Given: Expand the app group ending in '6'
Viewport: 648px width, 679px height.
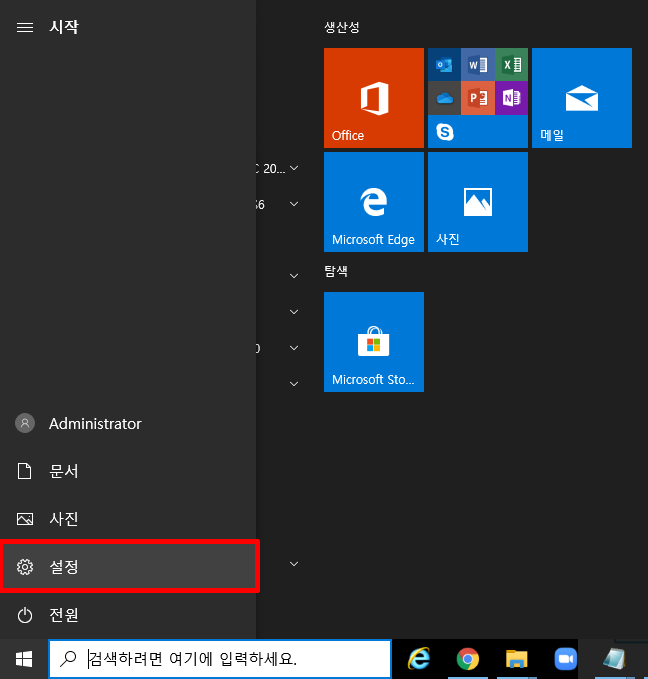Looking at the screenshot, I should coord(294,204).
